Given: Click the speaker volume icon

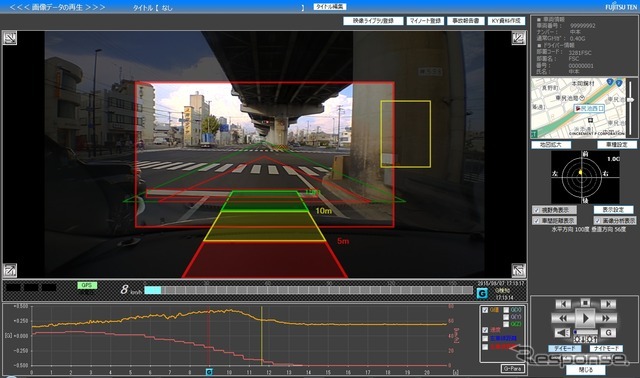Looking at the screenshot, I should (562, 333).
